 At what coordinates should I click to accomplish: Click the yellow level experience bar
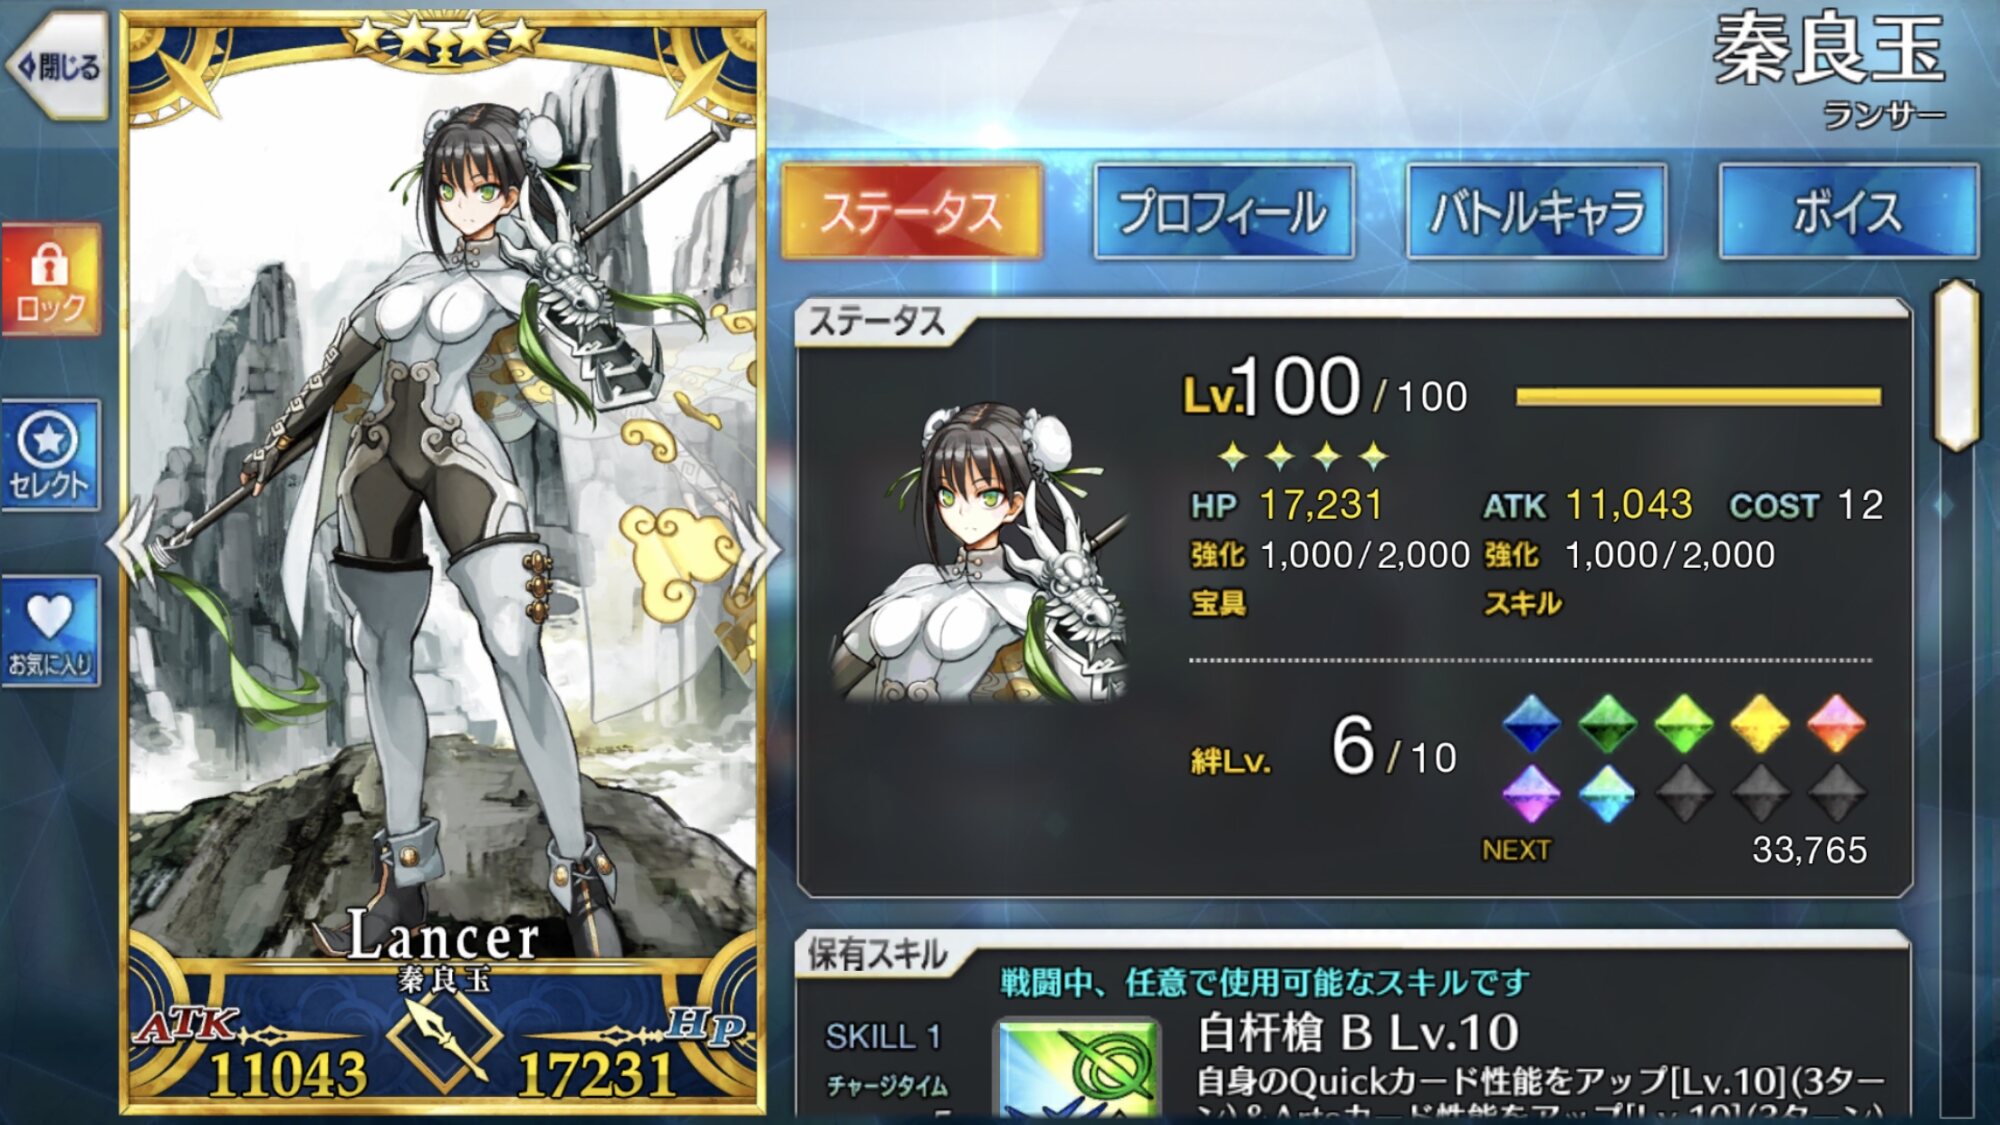pos(1698,397)
